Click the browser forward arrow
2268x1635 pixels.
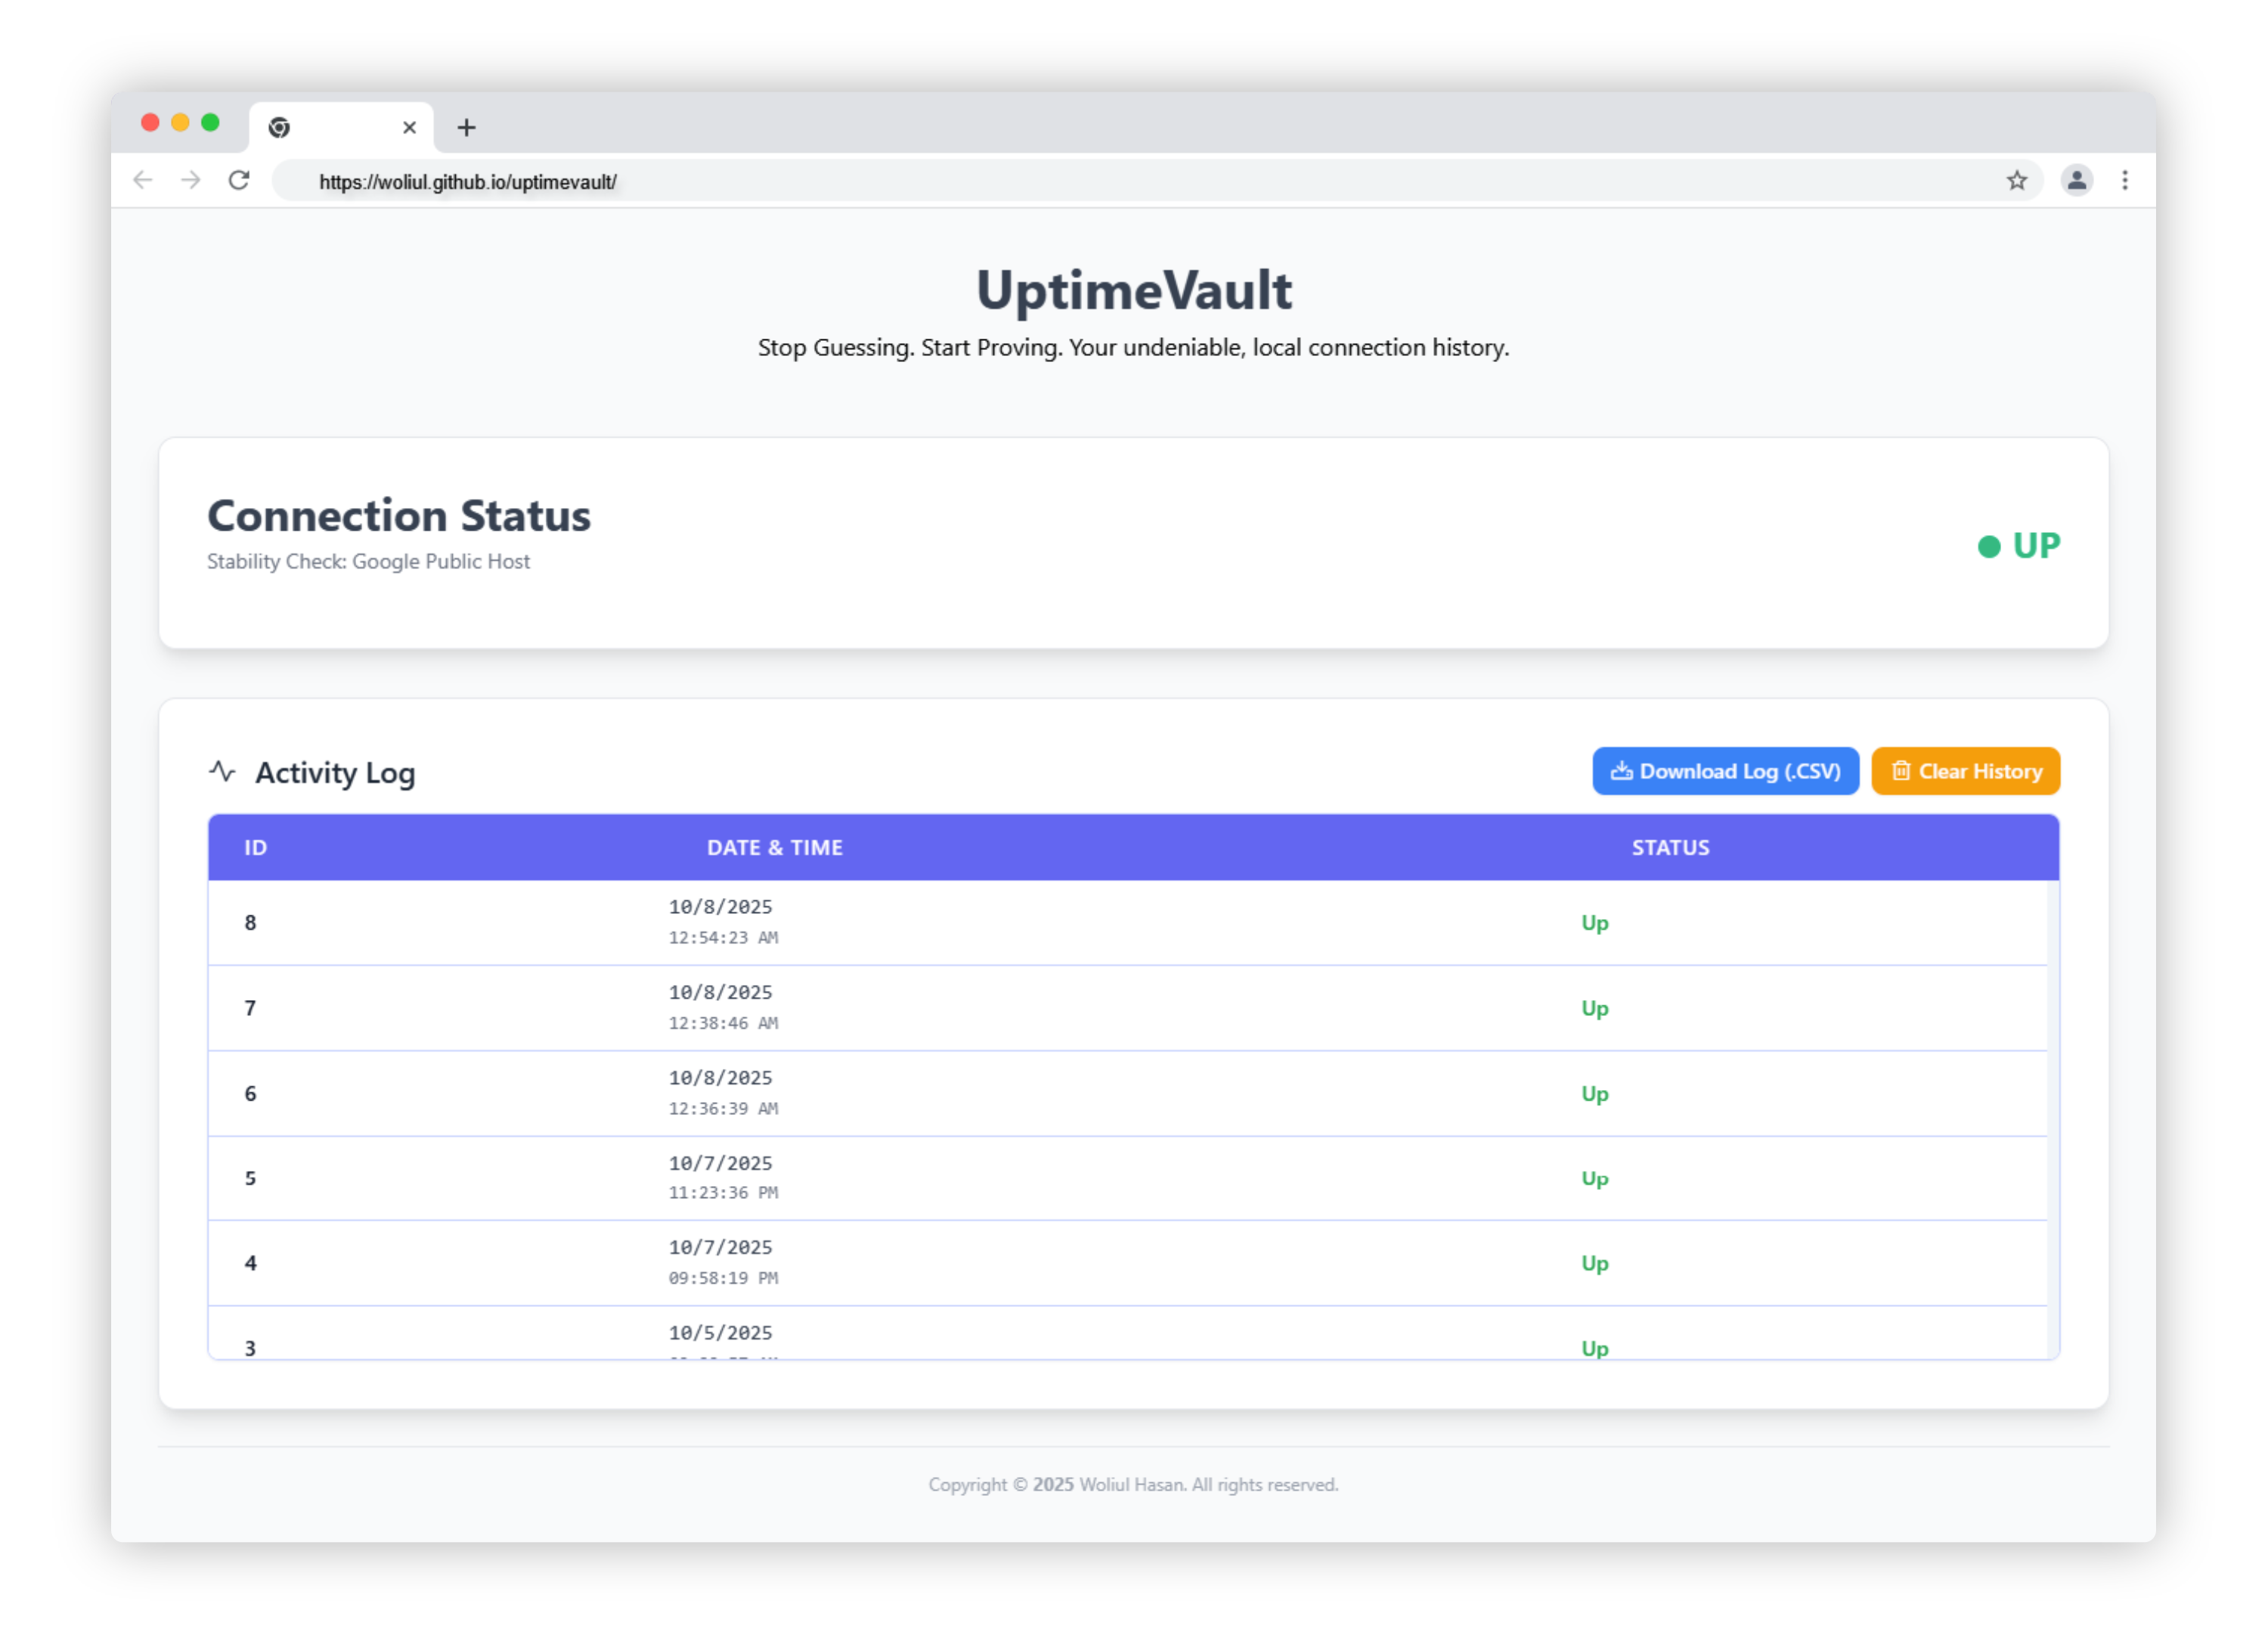191,180
